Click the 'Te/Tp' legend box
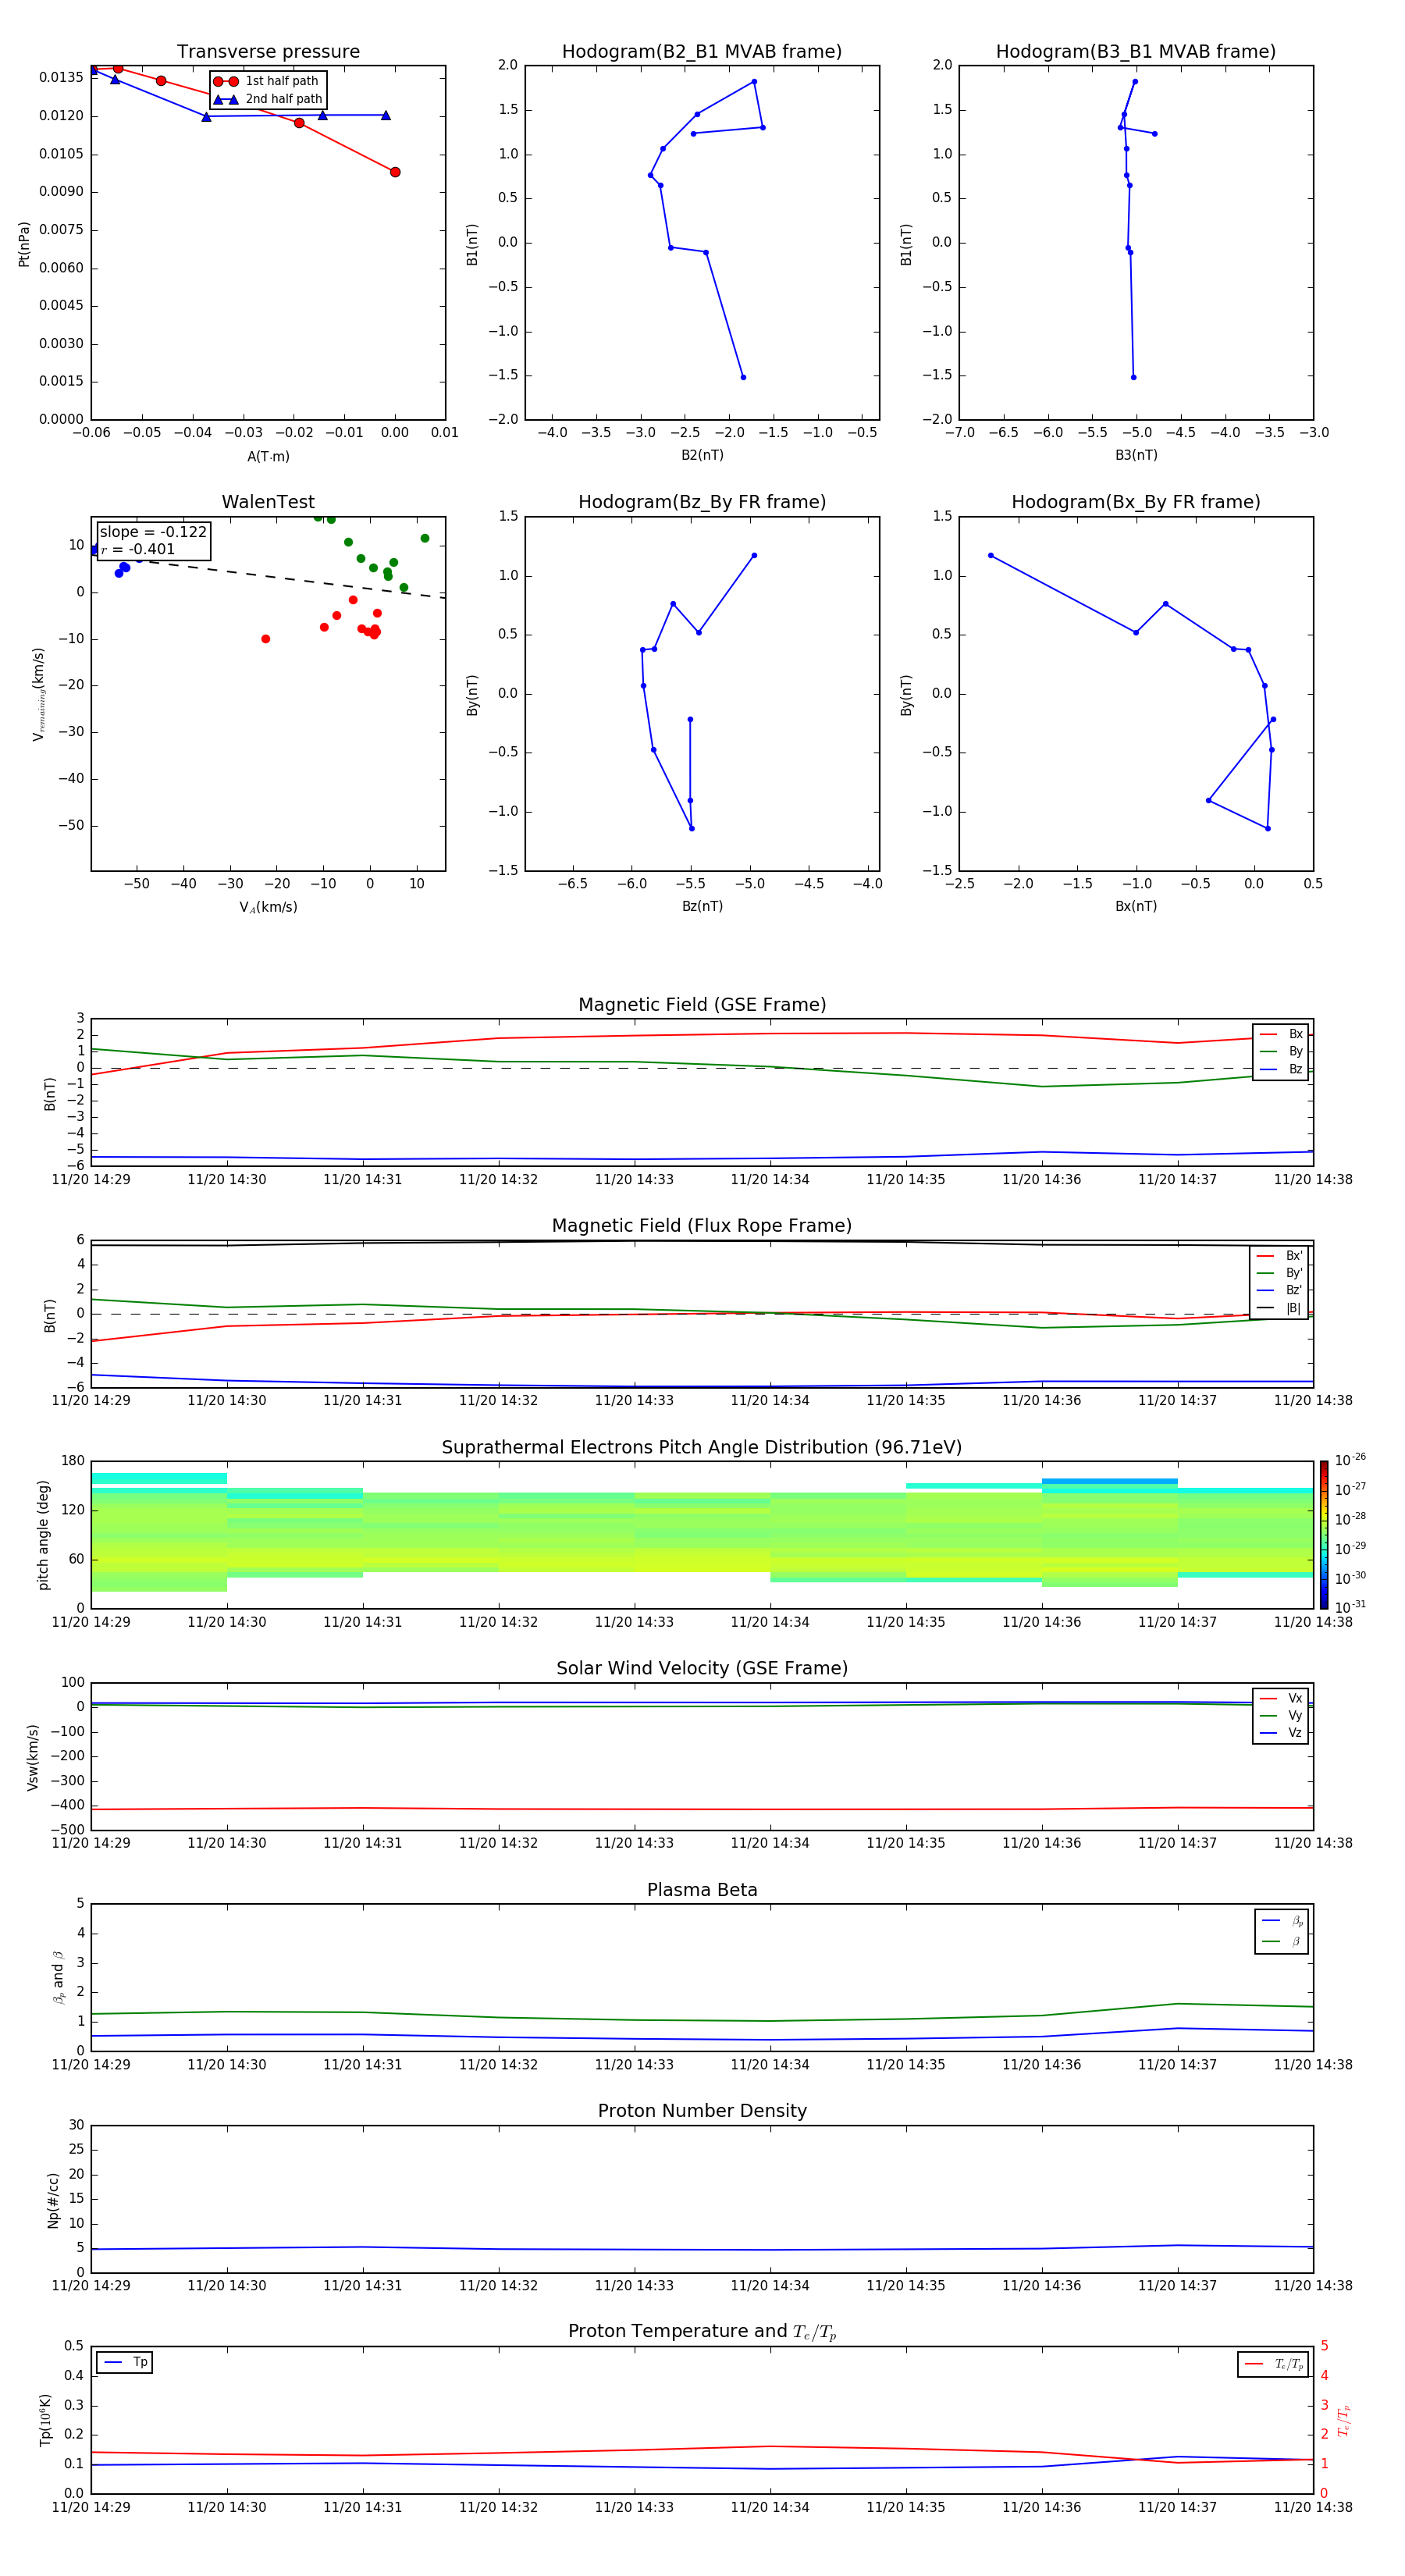This screenshot has height=2576, width=1405. tap(1273, 2364)
